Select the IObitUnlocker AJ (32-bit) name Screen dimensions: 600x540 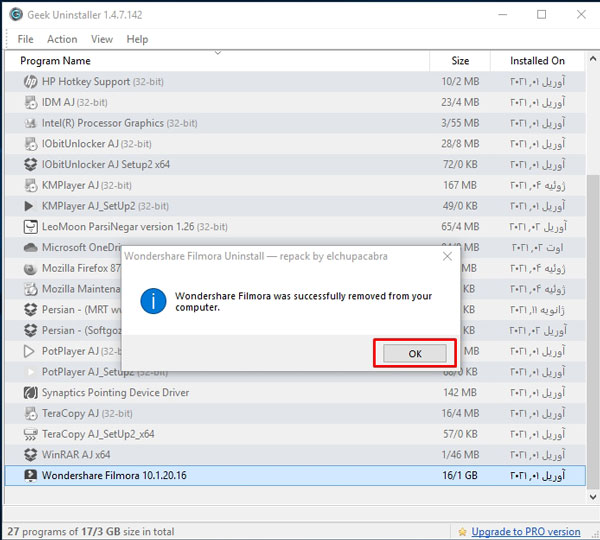[96, 144]
